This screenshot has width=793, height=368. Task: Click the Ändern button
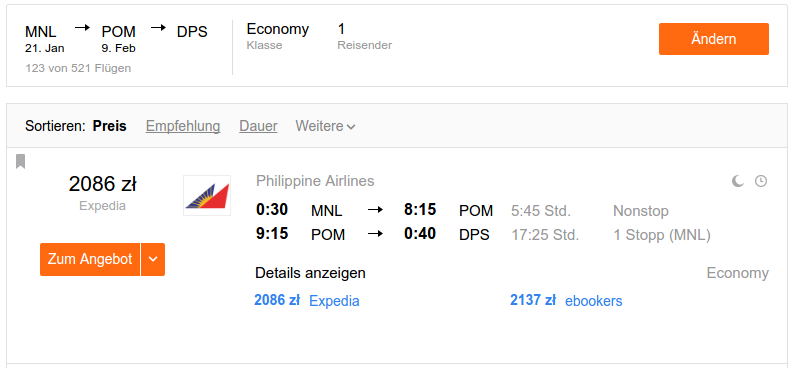(x=714, y=39)
